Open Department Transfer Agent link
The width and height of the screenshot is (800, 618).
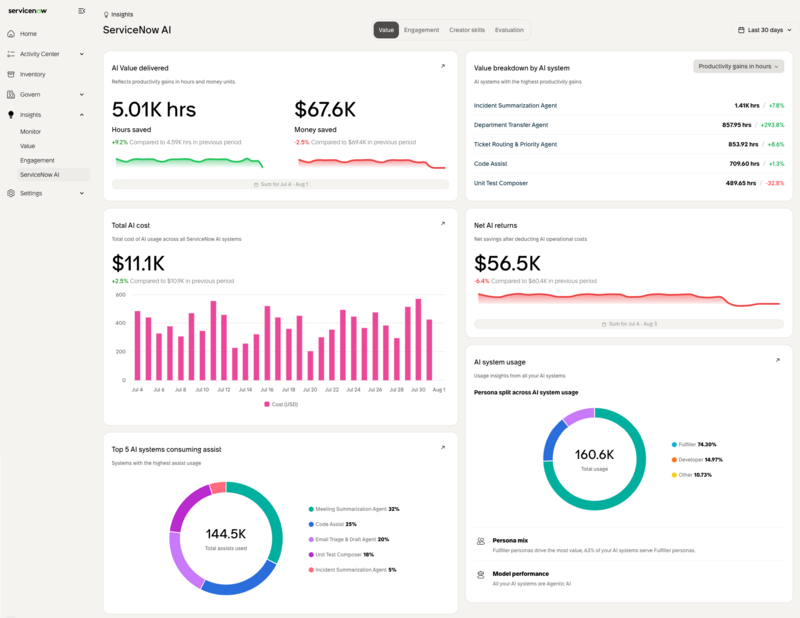511,125
